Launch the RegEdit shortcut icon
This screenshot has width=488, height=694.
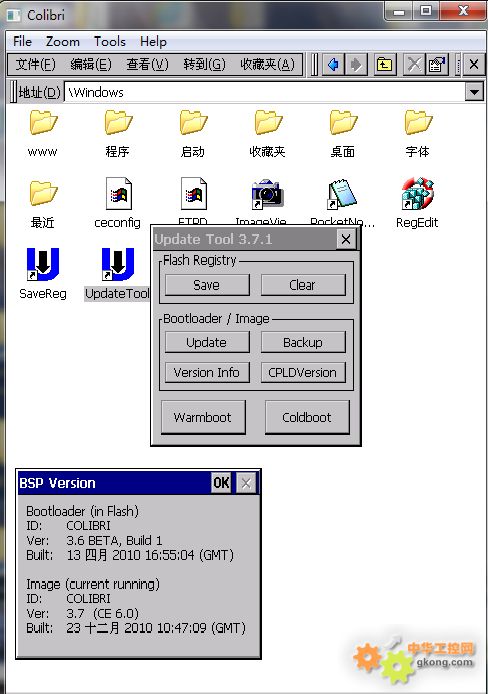[417, 193]
